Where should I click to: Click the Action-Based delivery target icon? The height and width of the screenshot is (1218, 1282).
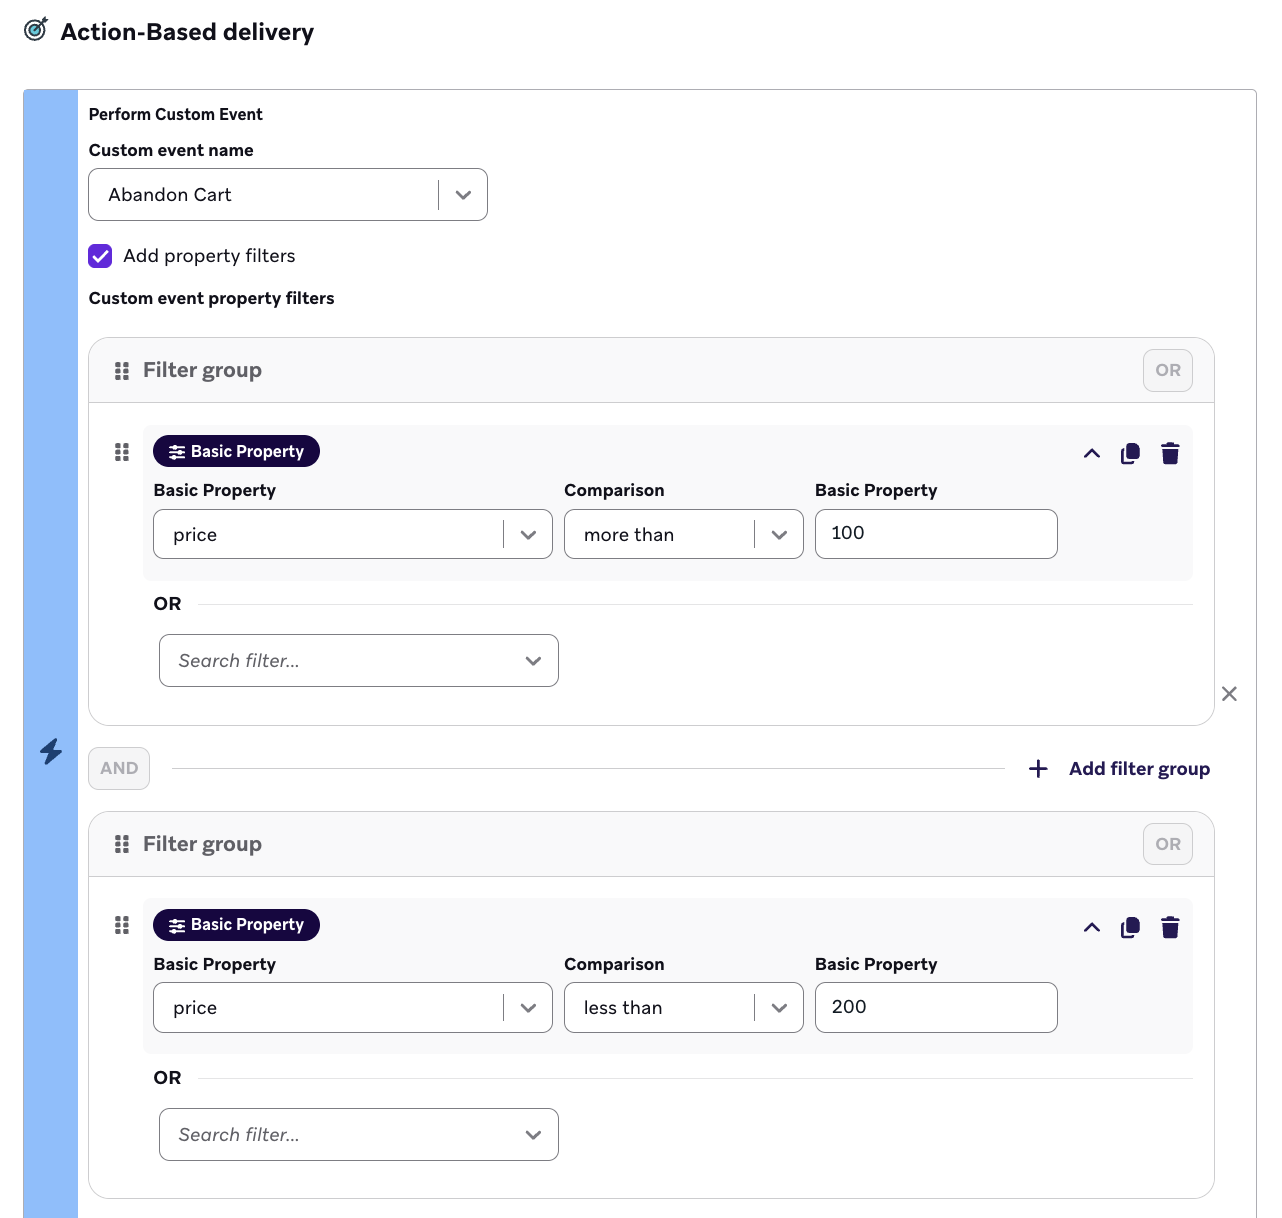36,29
